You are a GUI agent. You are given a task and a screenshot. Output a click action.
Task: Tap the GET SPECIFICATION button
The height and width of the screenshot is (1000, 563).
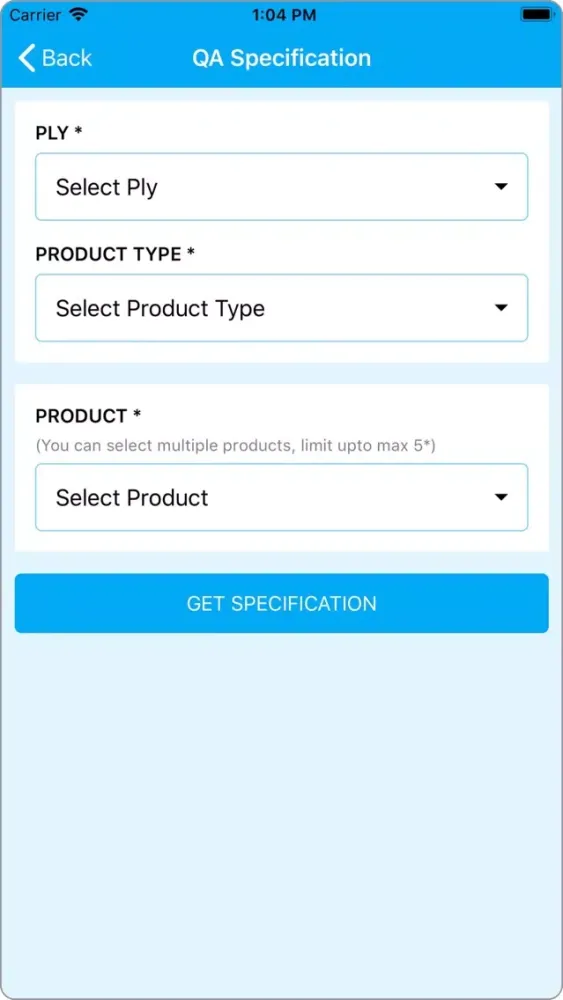(281, 603)
